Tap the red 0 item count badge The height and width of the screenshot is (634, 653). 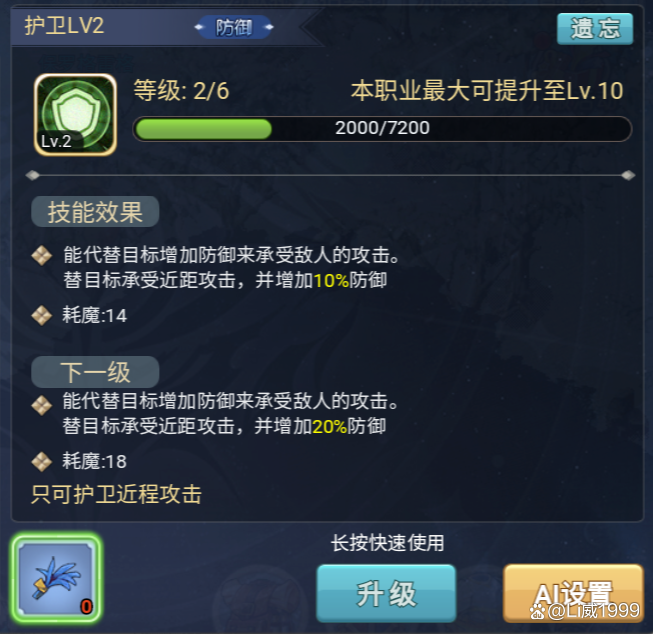click(x=86, y=607)
